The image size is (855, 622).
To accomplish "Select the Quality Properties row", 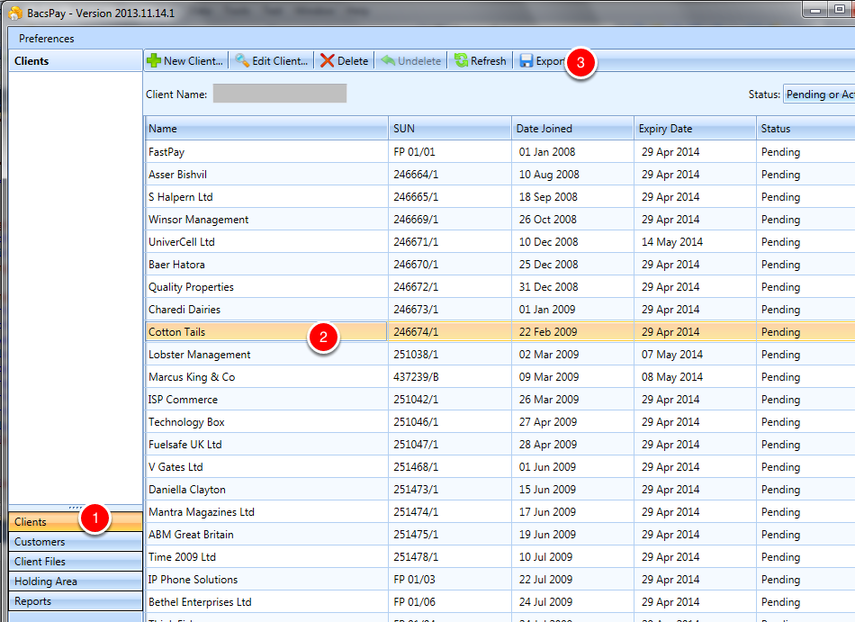I will pos(500,287).
